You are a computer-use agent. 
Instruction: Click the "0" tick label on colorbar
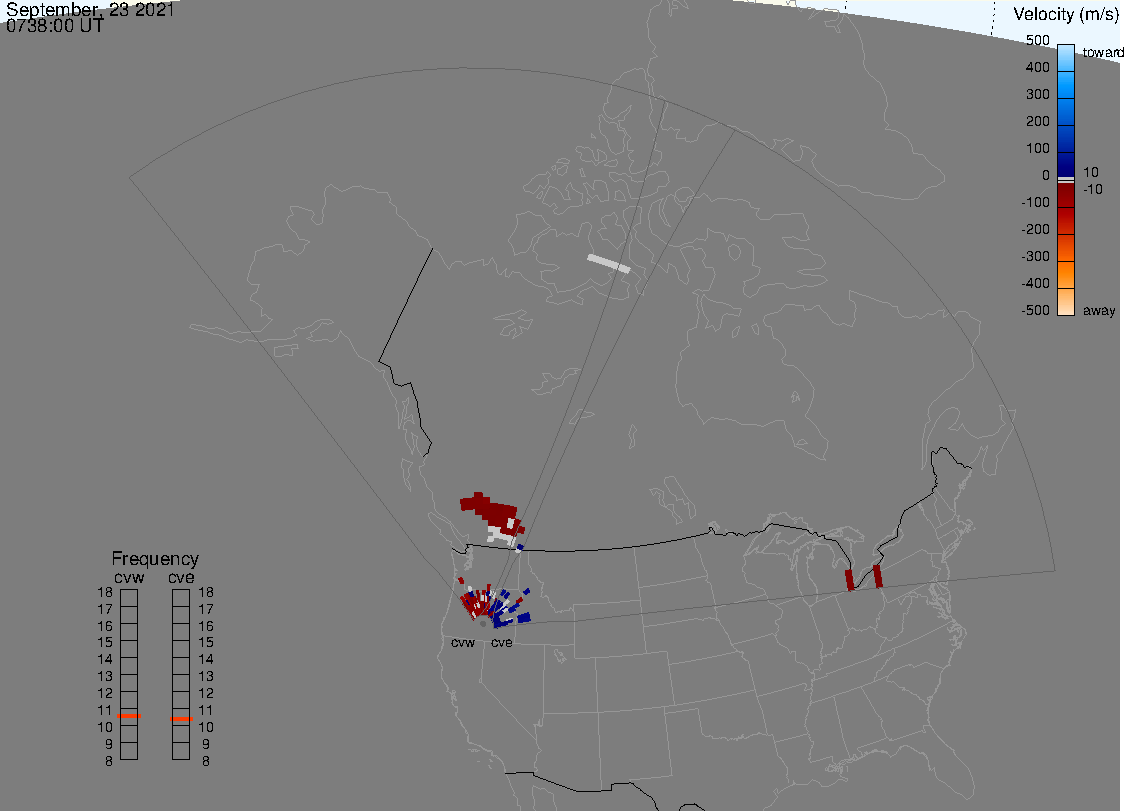tap(1046, 176)
